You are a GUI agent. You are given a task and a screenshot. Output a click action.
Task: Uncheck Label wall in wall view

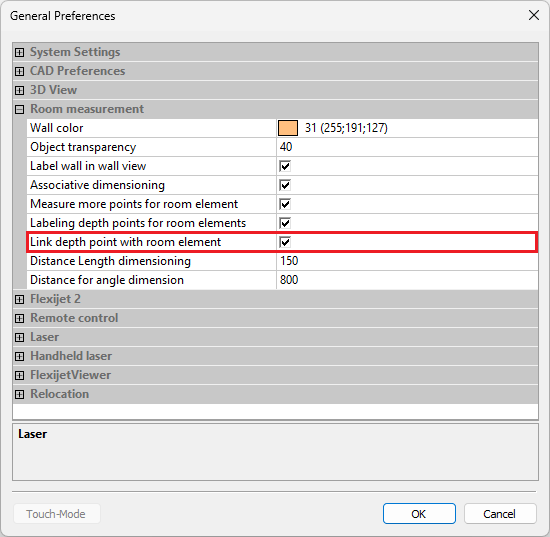285,166
